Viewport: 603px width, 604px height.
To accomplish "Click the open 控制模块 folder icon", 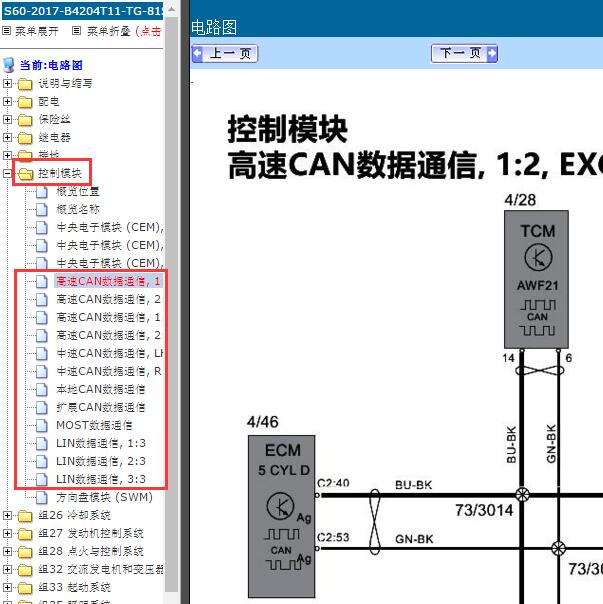I will pos(25,174).
